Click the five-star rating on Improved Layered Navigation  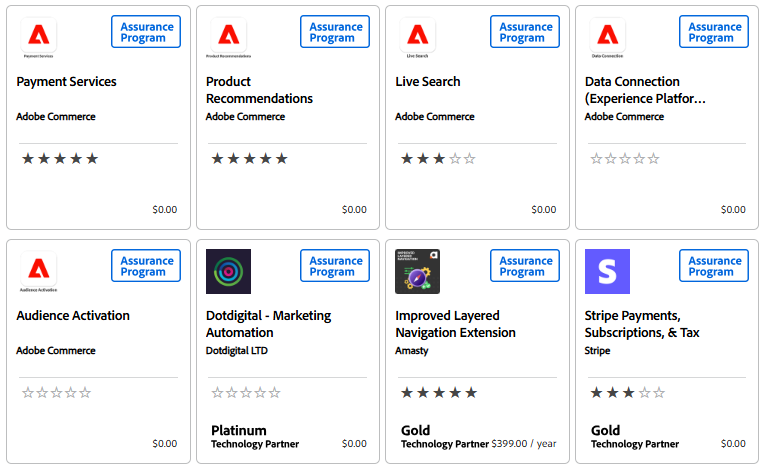tap(439, 393)
